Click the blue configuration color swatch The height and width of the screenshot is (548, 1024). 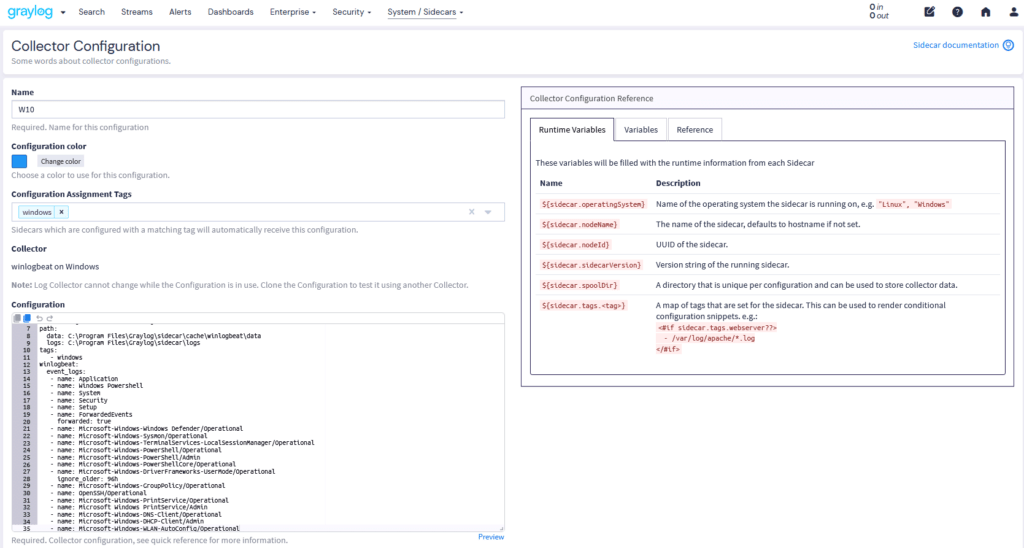pos(19,161)
